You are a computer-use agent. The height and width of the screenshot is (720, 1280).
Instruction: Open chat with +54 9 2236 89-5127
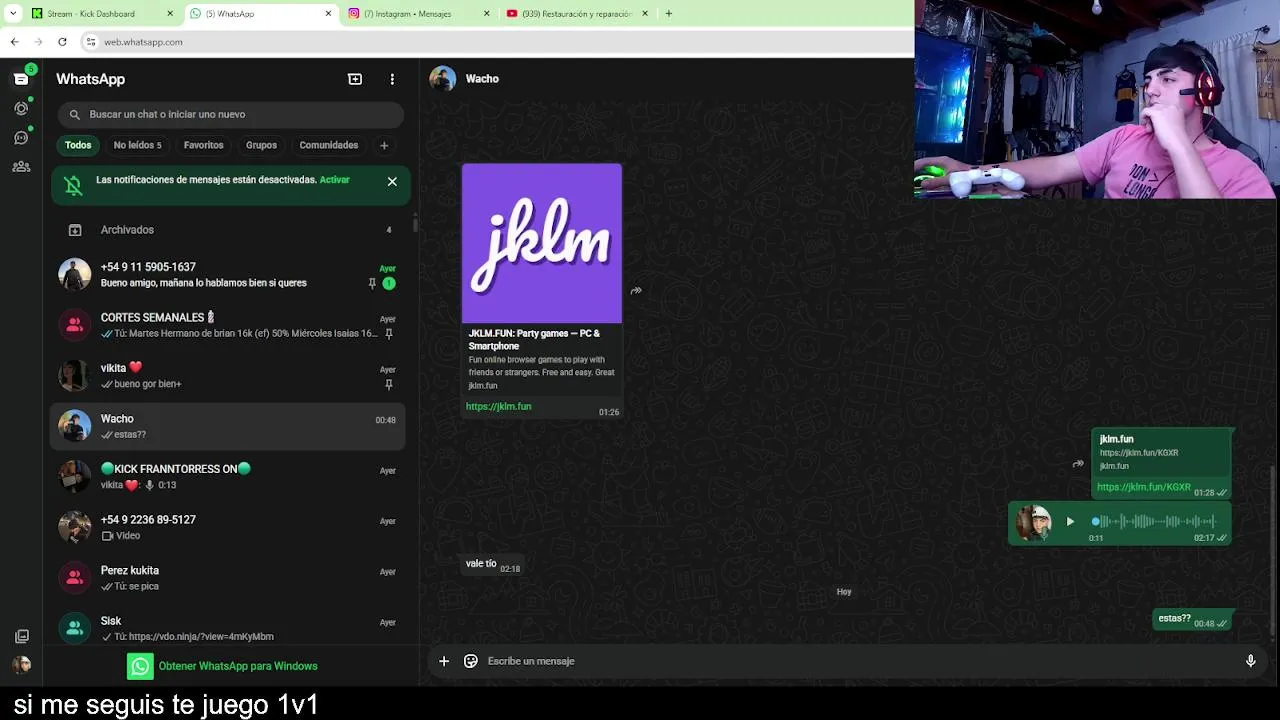tap(228, 528)
